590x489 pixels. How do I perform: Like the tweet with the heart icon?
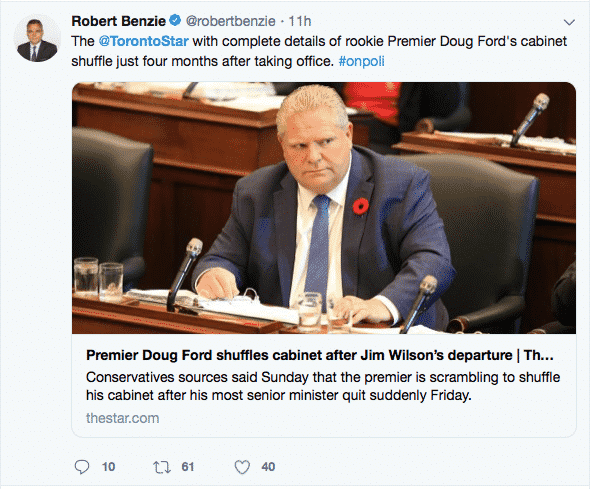[242, 467]
